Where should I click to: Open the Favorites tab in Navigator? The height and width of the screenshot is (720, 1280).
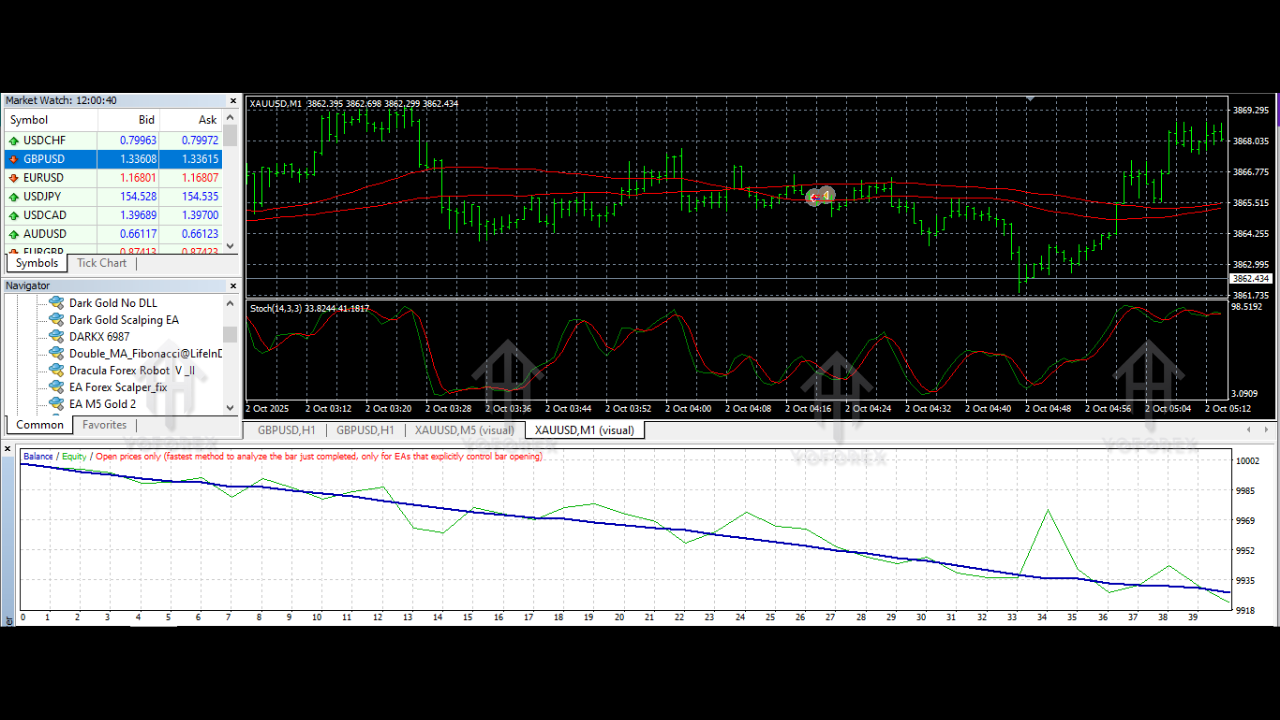[104, 425]
